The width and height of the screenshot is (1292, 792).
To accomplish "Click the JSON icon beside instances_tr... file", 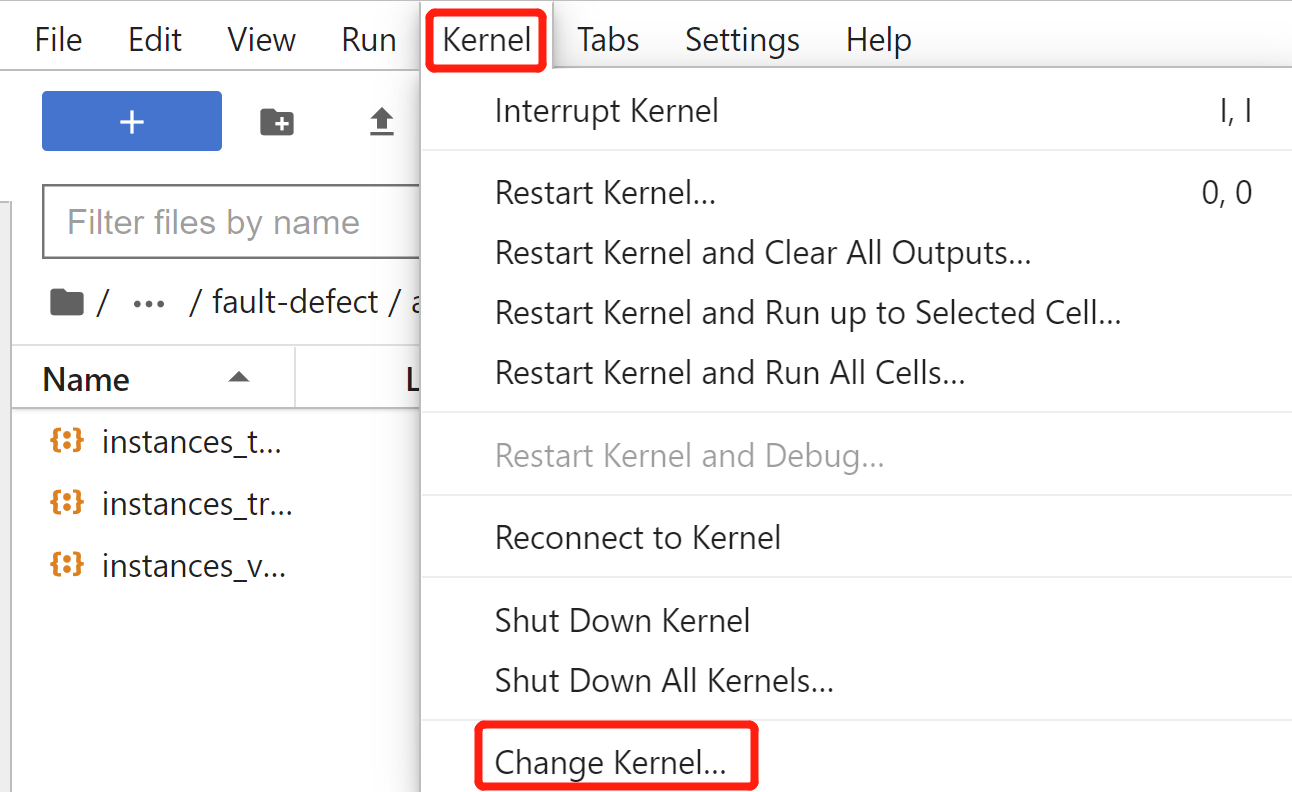I will [66, 503].
